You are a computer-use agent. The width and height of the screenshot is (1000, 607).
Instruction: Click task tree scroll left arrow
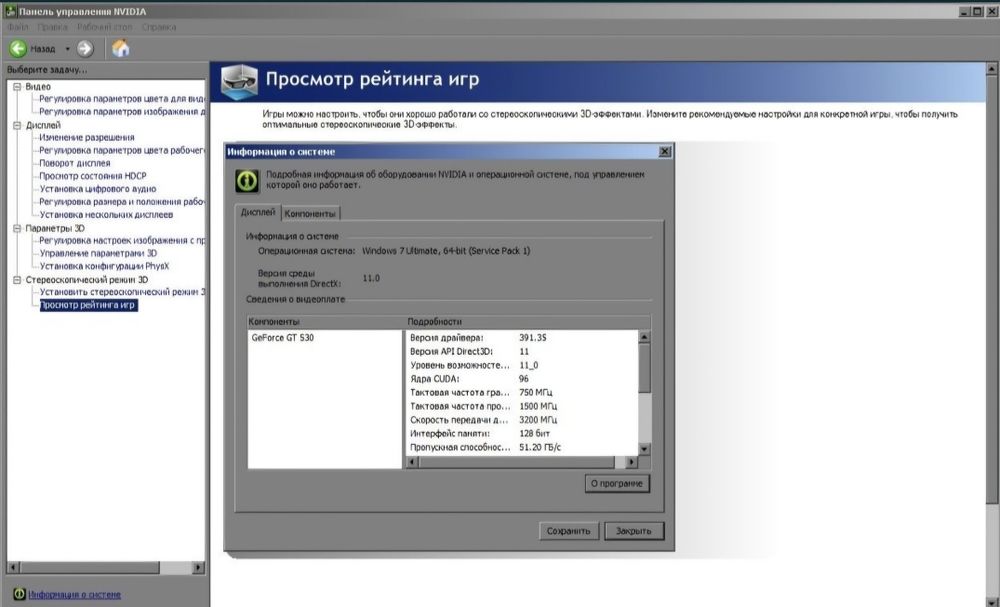click(13, 567)
